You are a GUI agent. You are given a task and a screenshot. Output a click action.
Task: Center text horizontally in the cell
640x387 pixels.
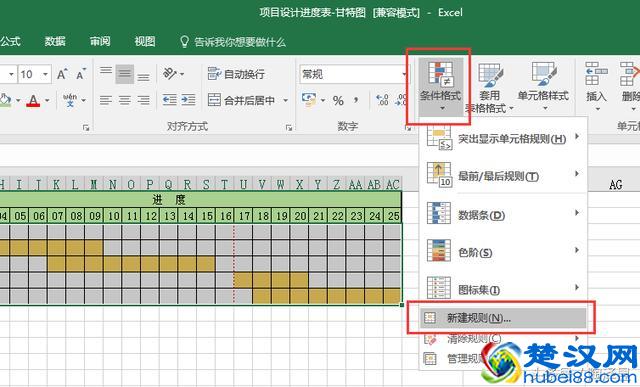pyautogui.click(x=125, y=100)
